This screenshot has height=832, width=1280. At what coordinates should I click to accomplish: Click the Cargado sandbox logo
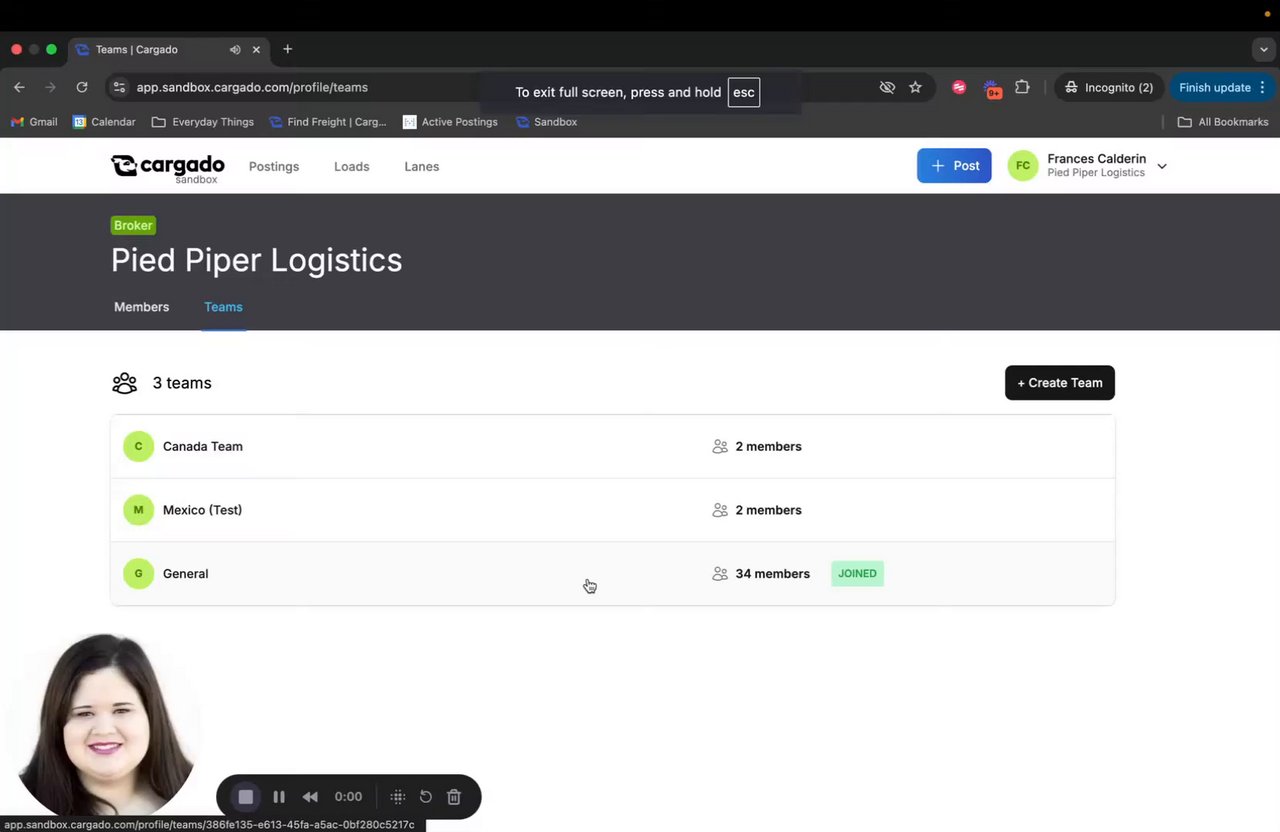167,168
